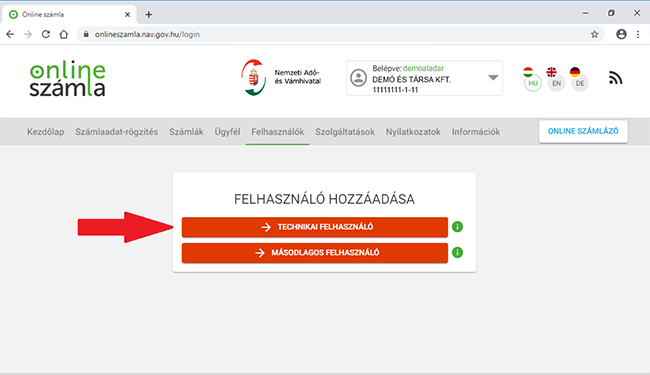Switch language to Hungarian (HU)
Viewport: 650px width, 375px height.
[532, 79]
